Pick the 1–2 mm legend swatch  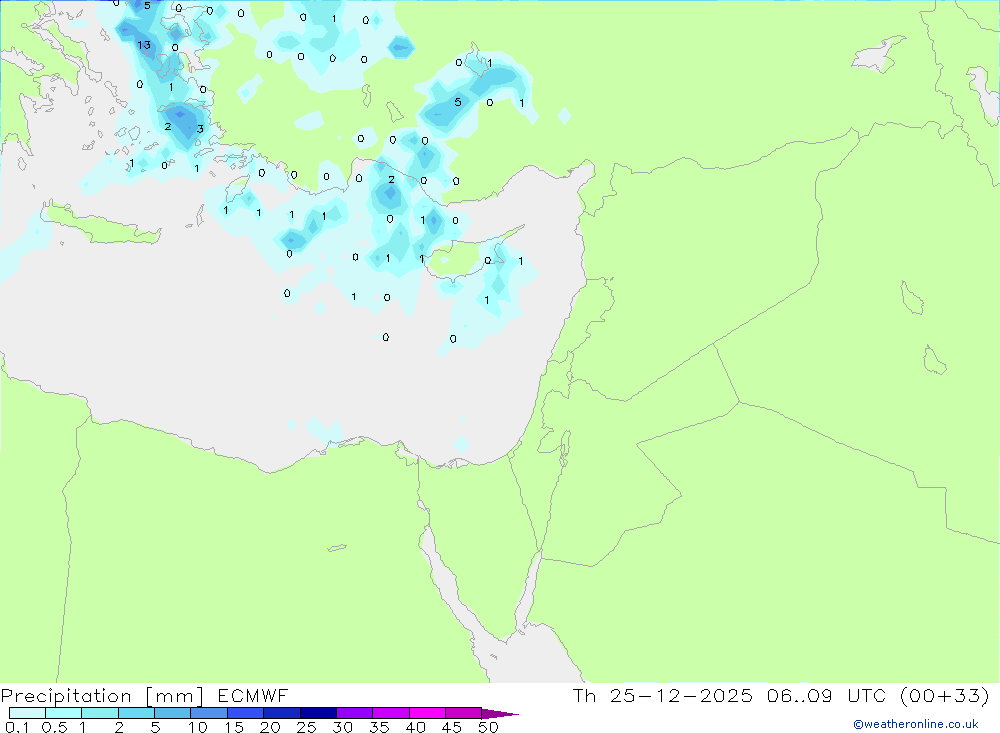pyautogui.click(x=100, y=713)
